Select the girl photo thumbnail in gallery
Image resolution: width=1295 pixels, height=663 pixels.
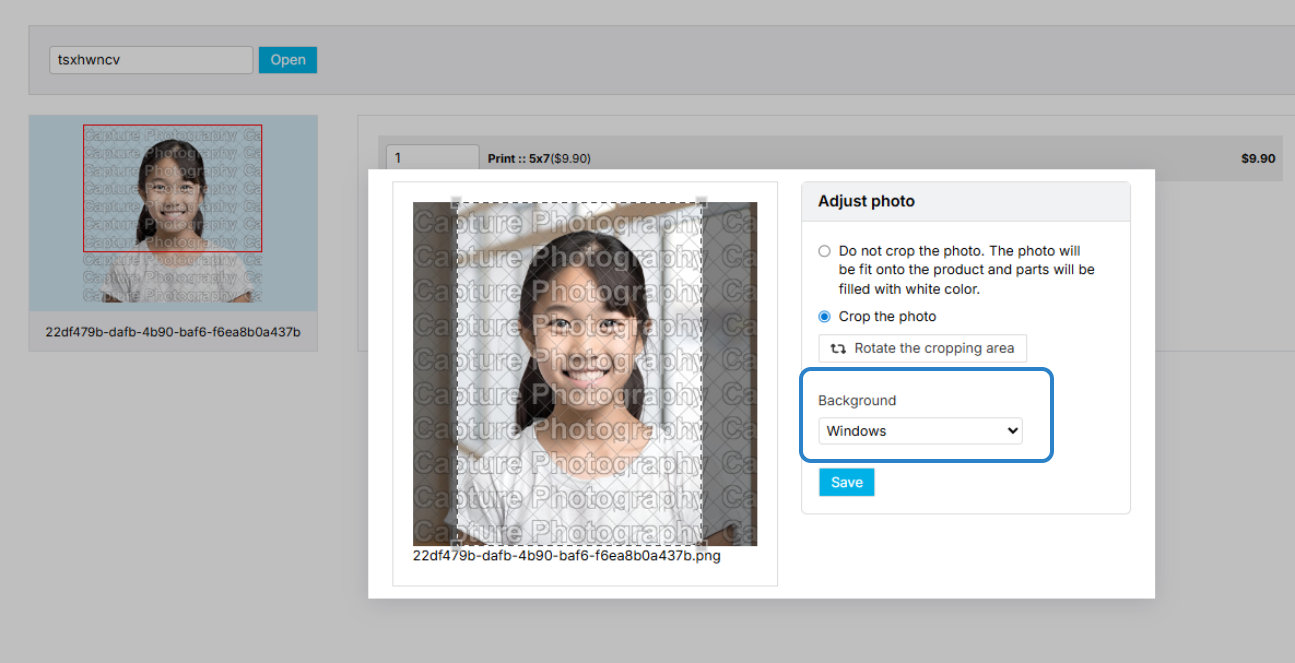[x=173, y=213]
